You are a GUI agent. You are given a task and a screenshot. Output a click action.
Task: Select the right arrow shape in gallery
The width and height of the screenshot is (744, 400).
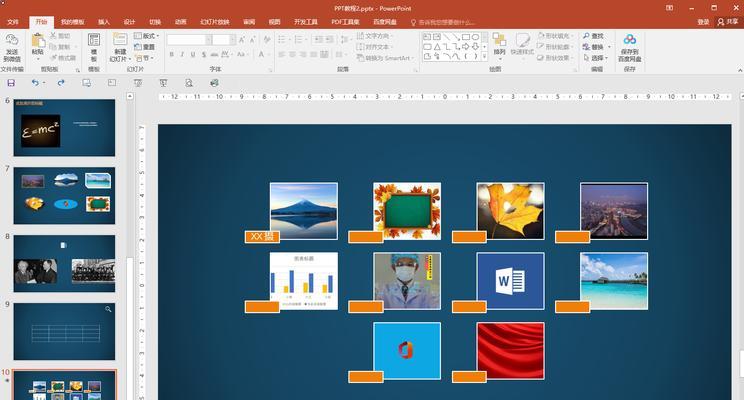coord(465,47)
